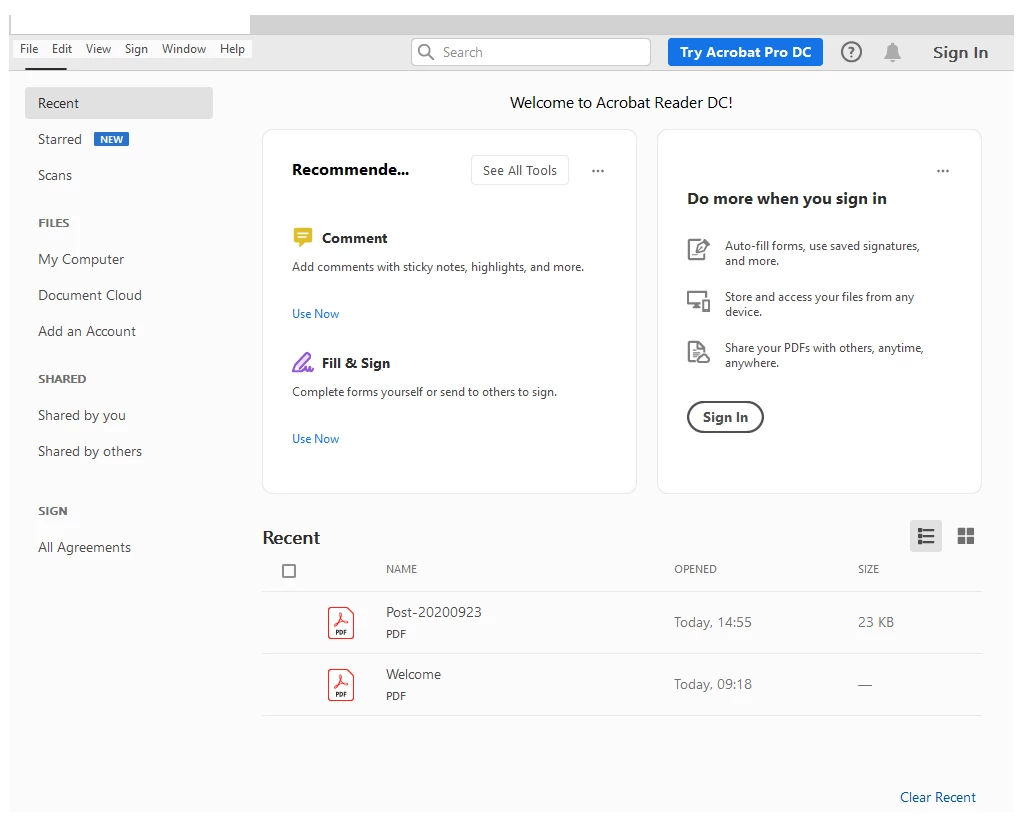Image resolution: width=1016 pixels, height=820 pixels.
Task: Click the 'Today, 09:18' opened time
Action: click(712, 685)
